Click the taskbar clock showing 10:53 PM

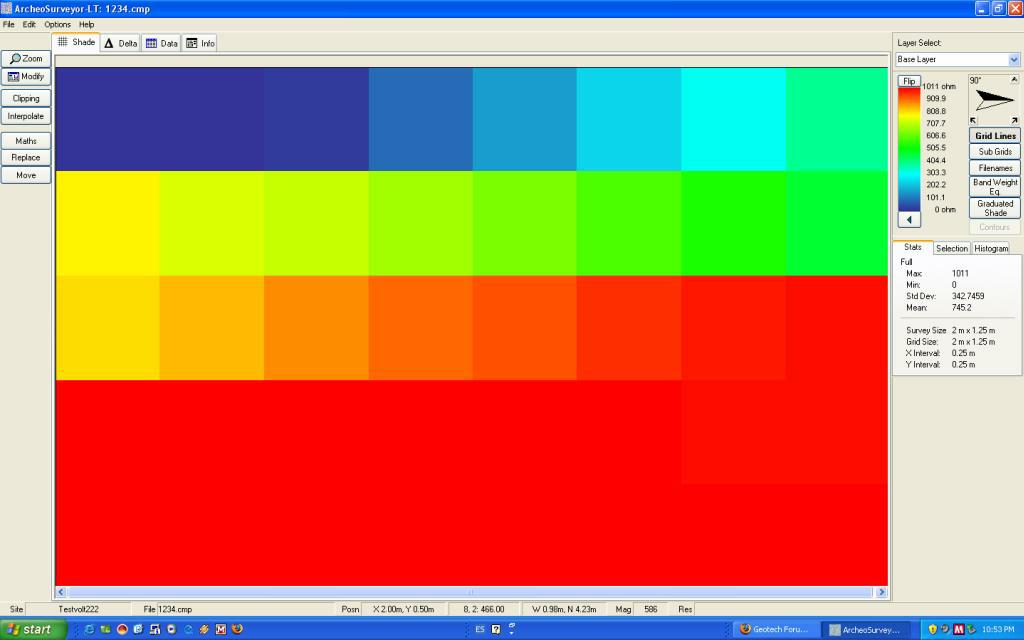[998, 630]
